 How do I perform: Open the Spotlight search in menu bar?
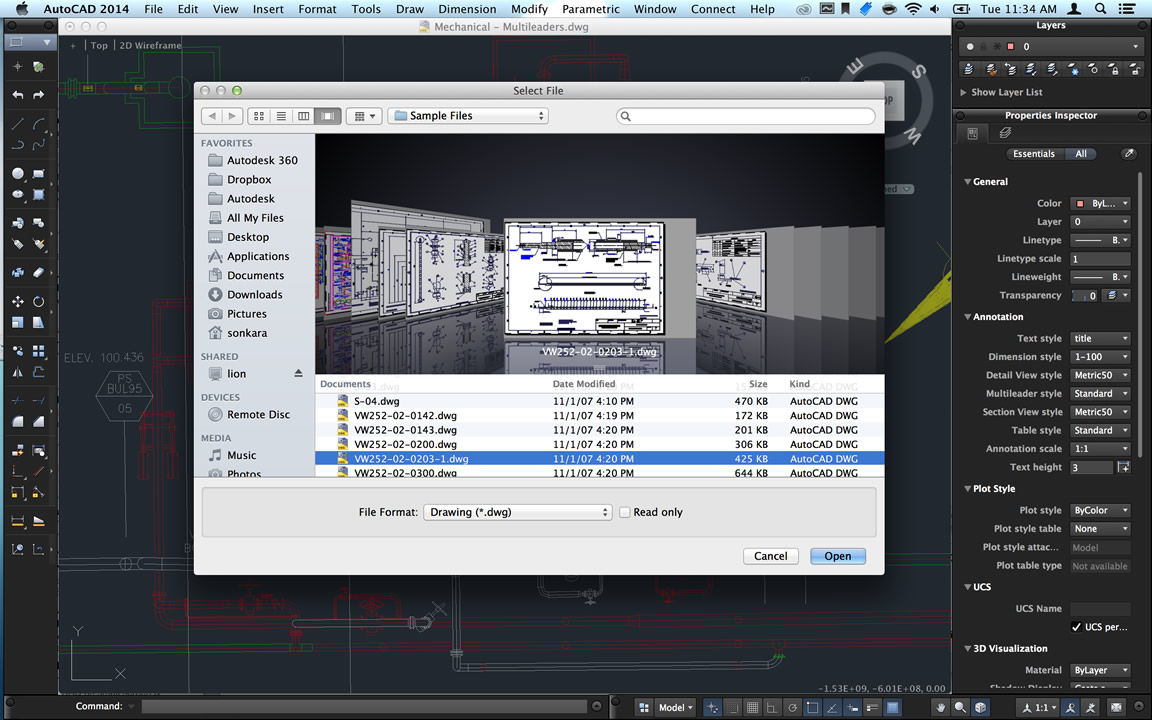pos(1100,9)
